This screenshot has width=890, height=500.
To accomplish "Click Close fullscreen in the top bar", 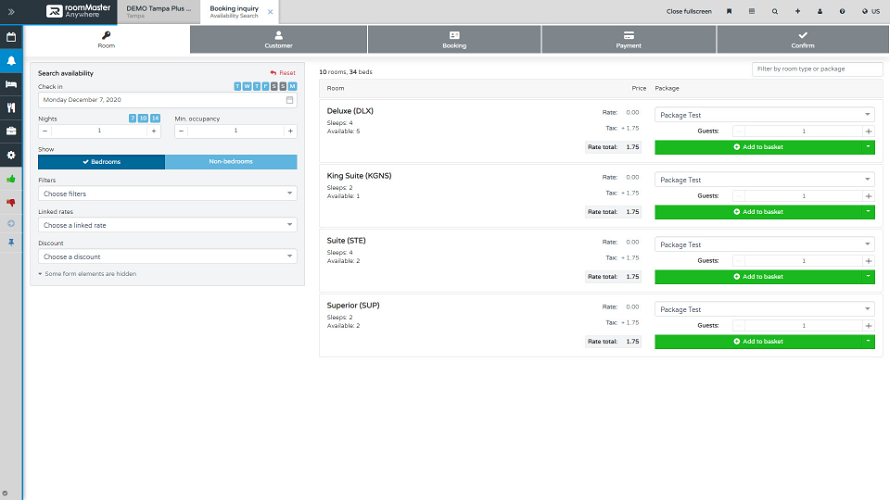I will pos(689,11).
